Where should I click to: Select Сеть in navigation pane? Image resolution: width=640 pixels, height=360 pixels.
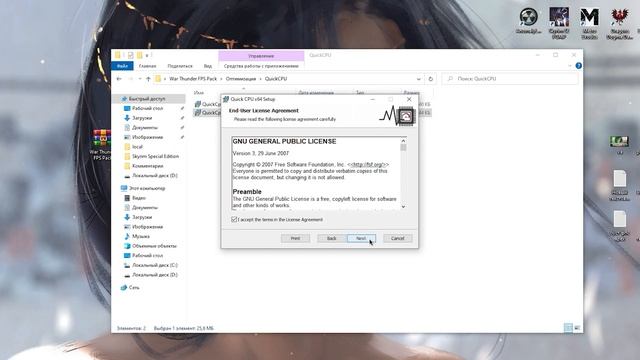(134, 288)
